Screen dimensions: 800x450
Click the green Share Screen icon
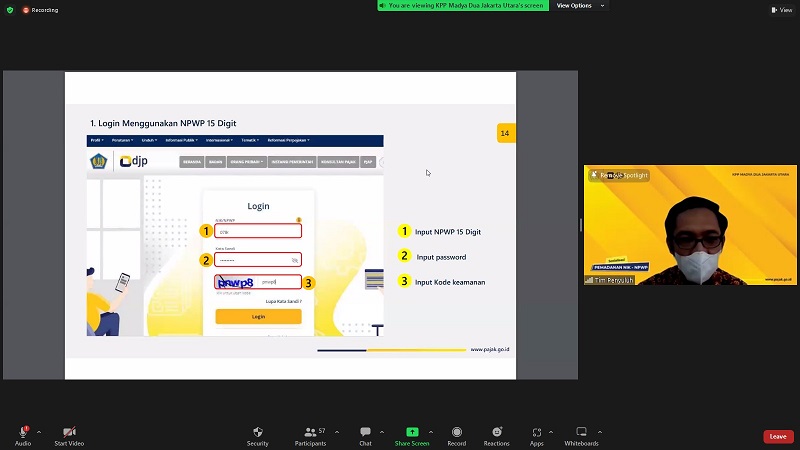[411, 432]
